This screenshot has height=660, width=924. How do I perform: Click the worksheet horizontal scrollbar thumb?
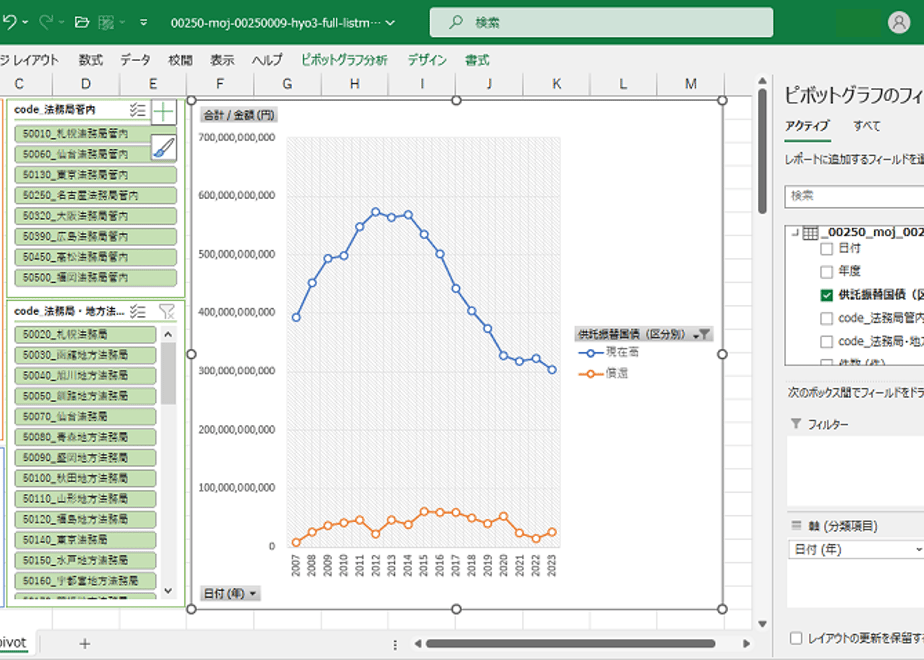tap(570, 644)
